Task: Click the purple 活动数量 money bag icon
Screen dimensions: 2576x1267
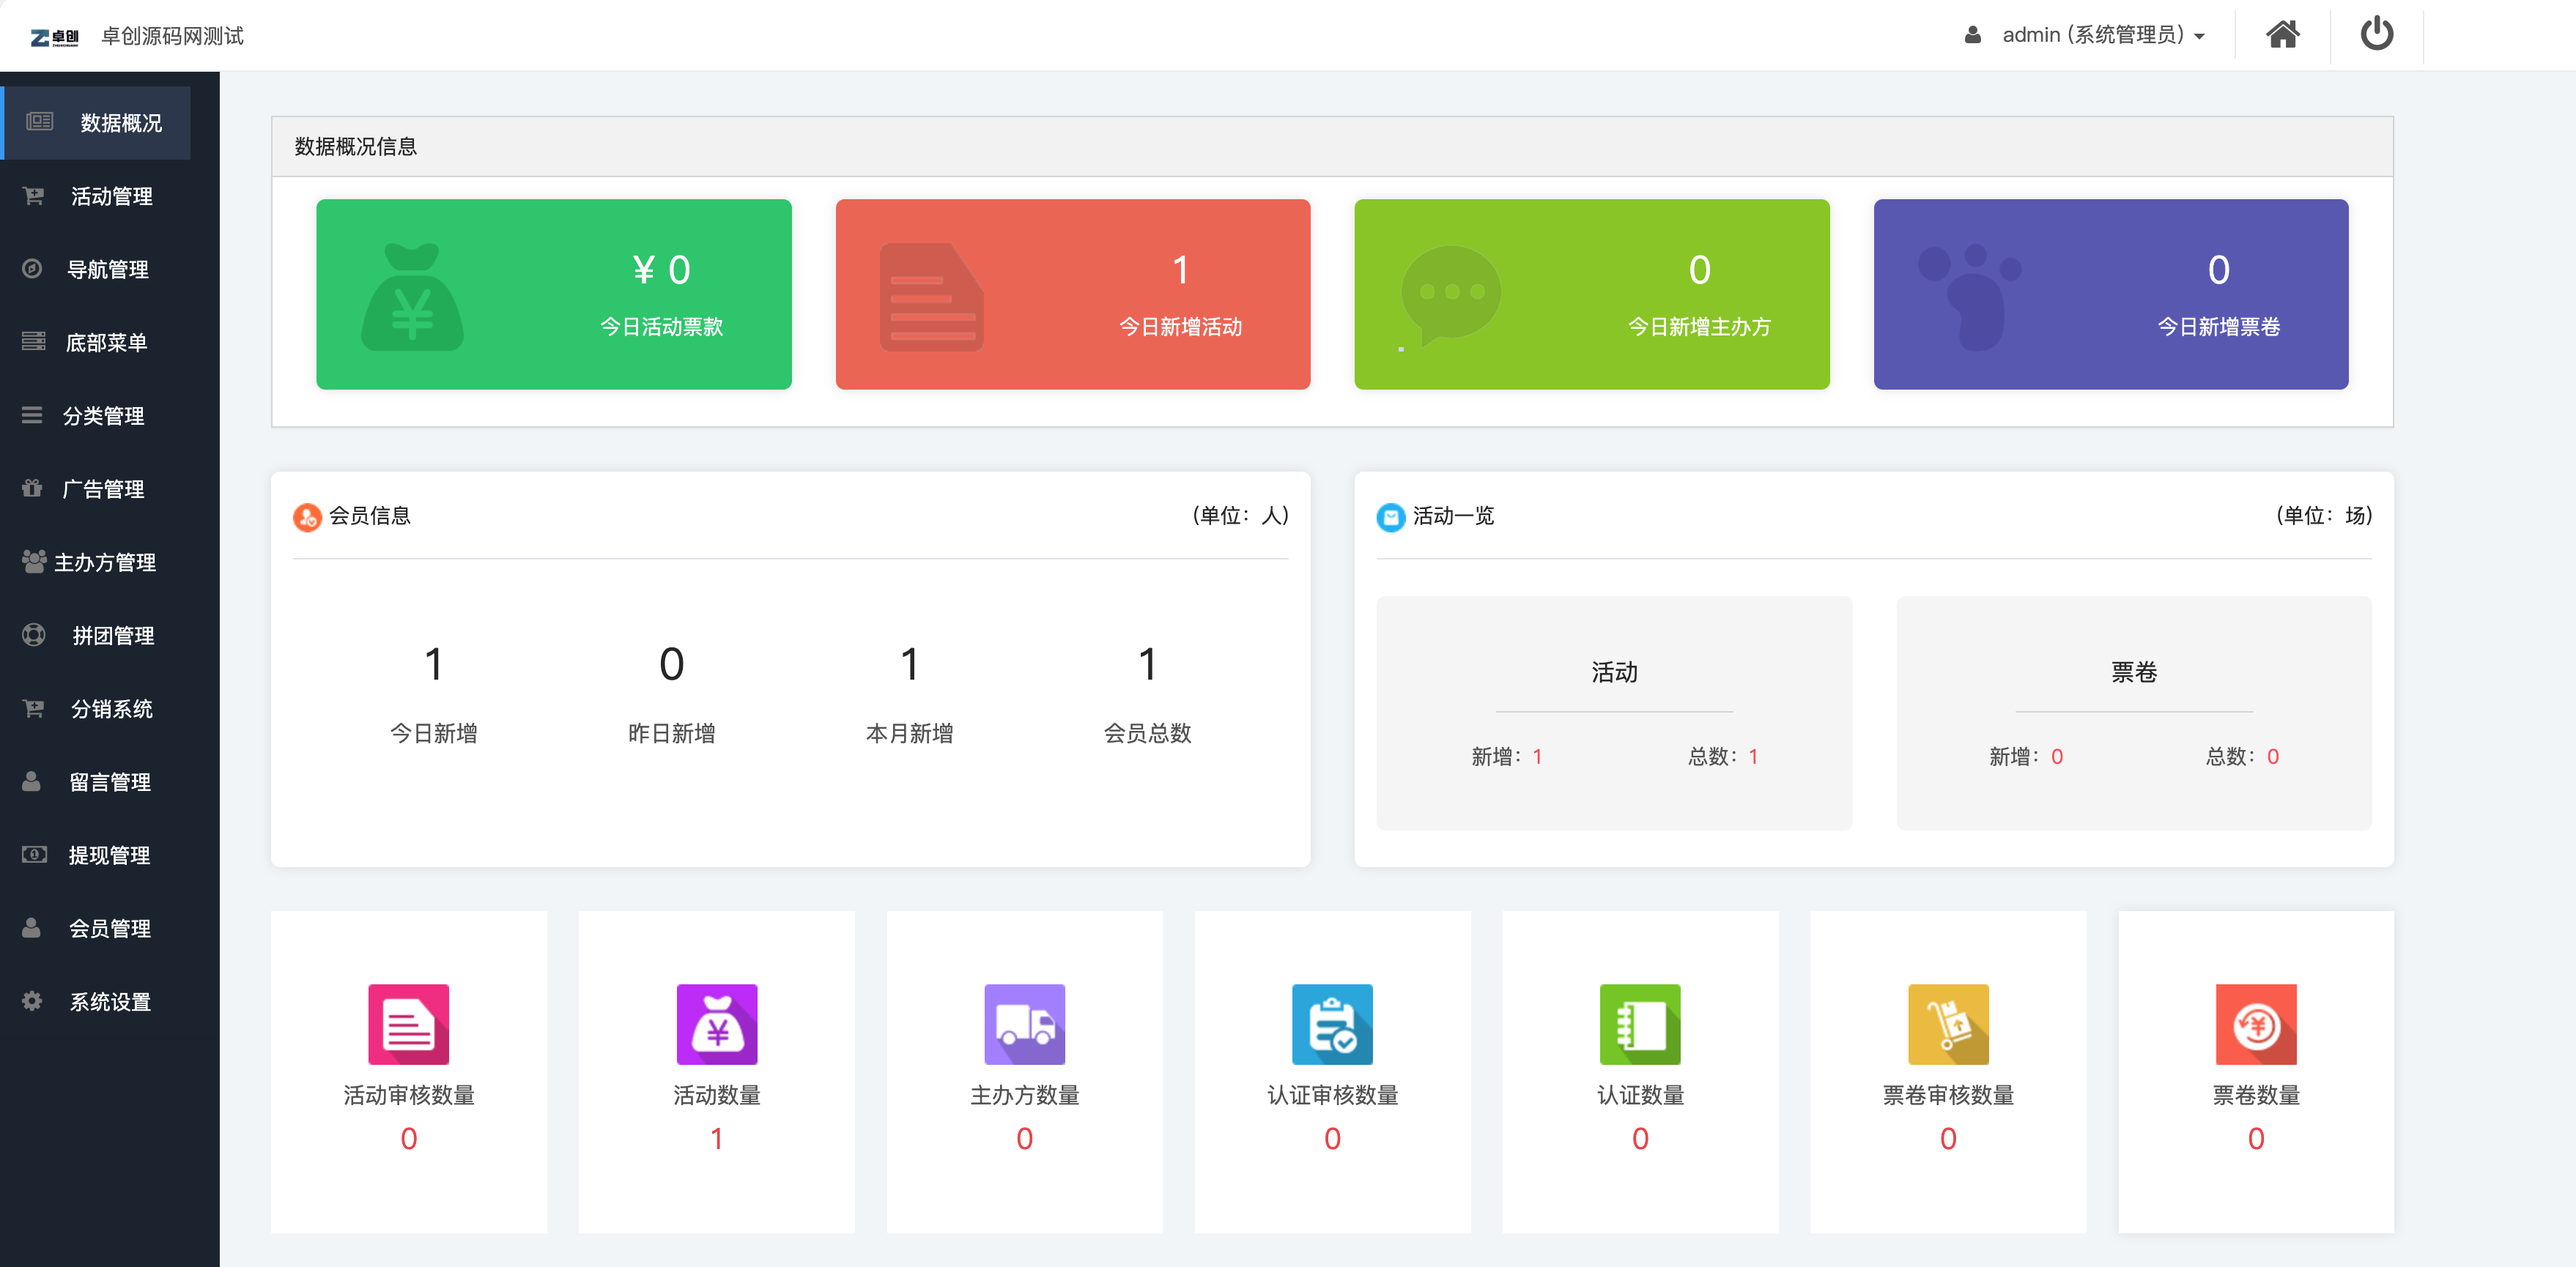Action: [x=716, y=1024]
